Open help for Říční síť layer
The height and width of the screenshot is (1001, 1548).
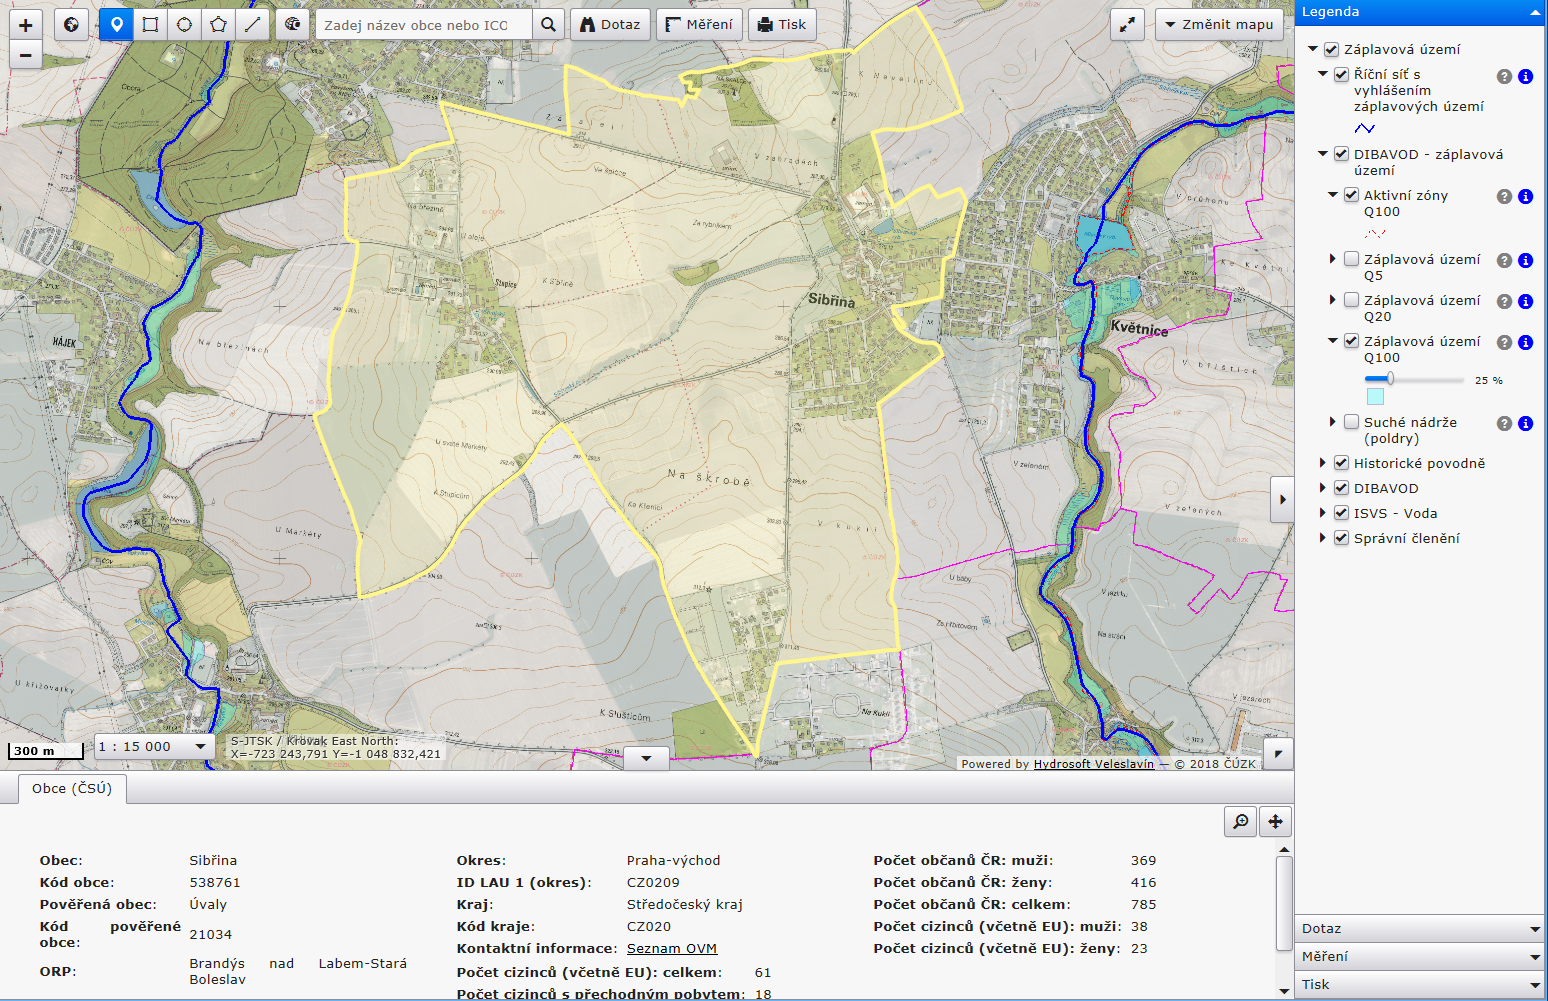click(x=1504, y=76)
